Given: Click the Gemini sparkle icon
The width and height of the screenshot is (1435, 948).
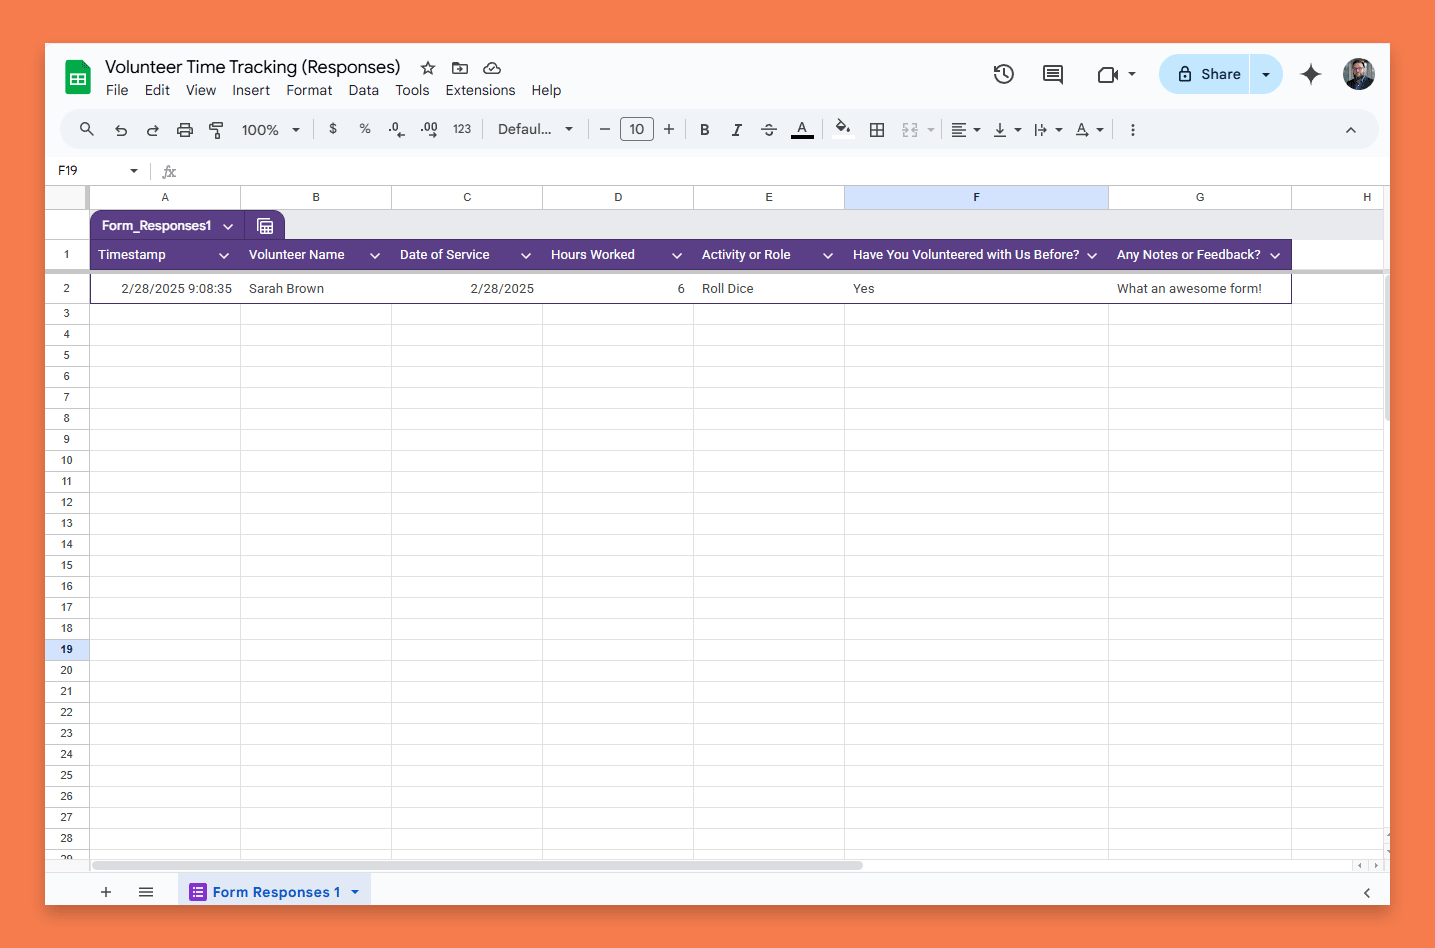Looking at the screenshot, I should click(x=1310, y=74).
